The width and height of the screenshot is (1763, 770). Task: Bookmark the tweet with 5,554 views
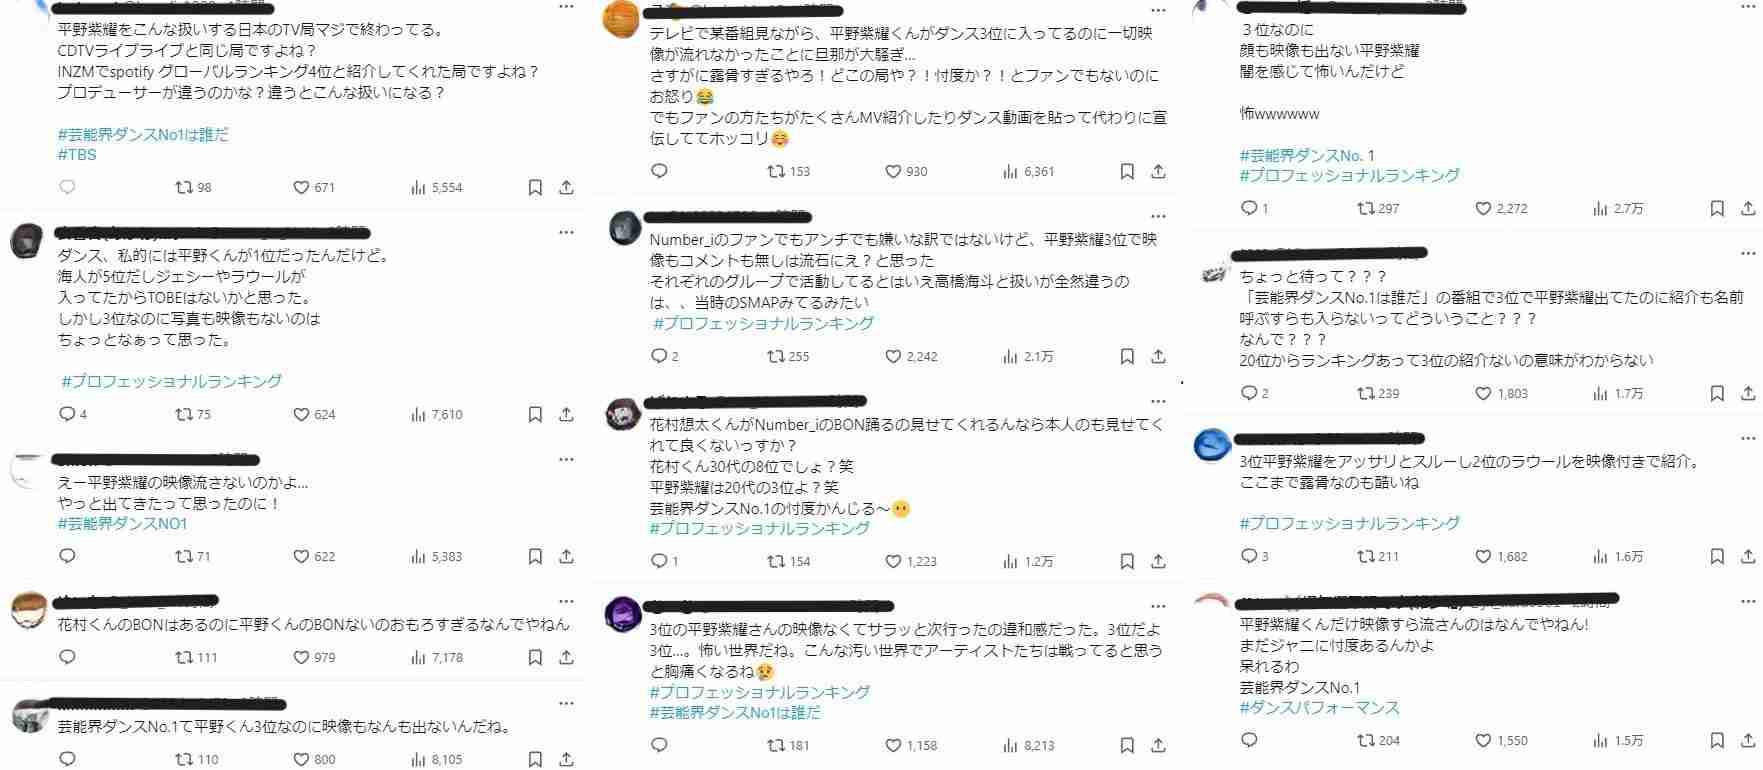[x=535, y=187]
